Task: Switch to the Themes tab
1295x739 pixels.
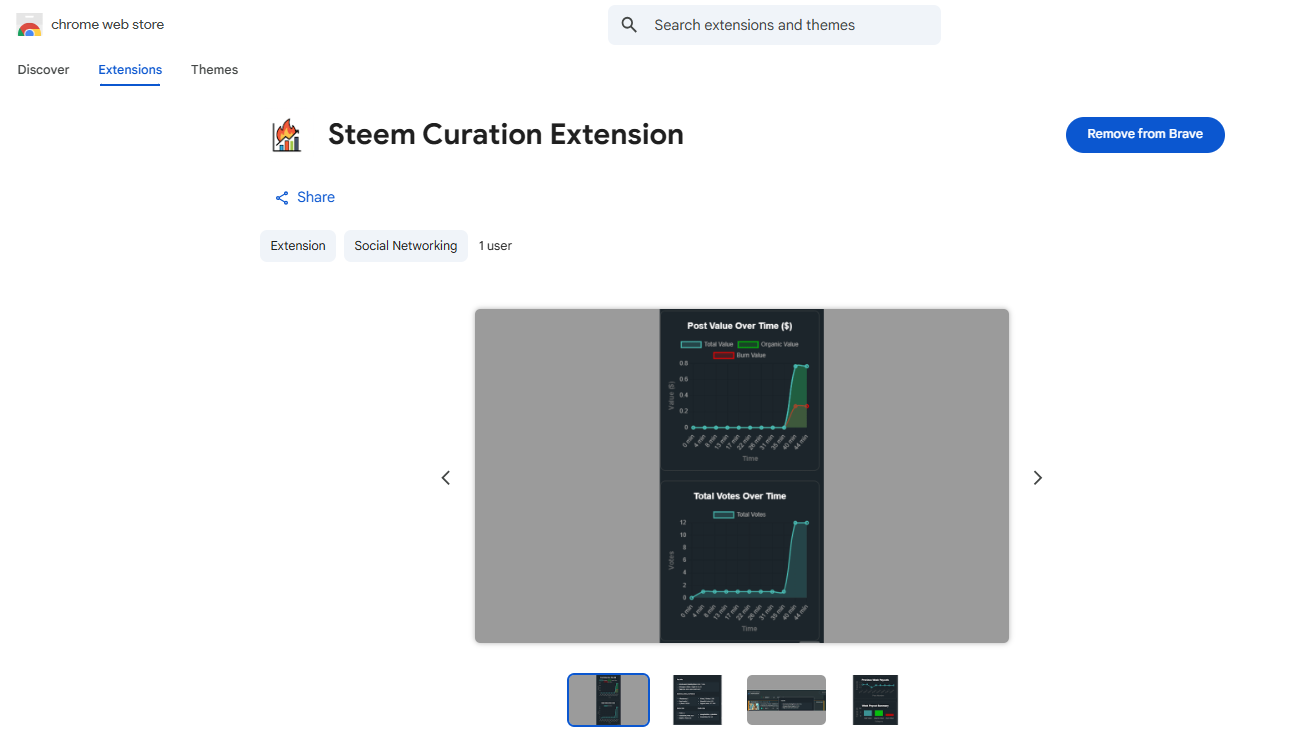Action: tap(215, 70)
